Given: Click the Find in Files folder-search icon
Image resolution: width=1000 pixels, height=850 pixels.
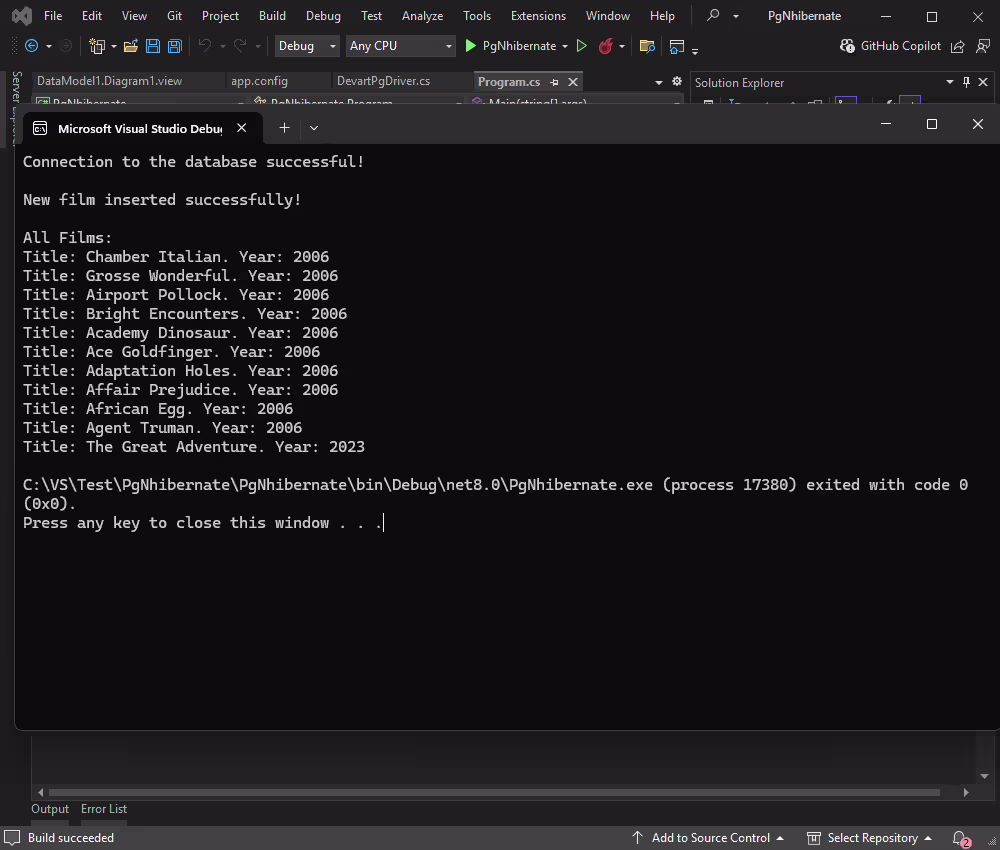Looking at the screenshot, I should click(x=647, y=46).
